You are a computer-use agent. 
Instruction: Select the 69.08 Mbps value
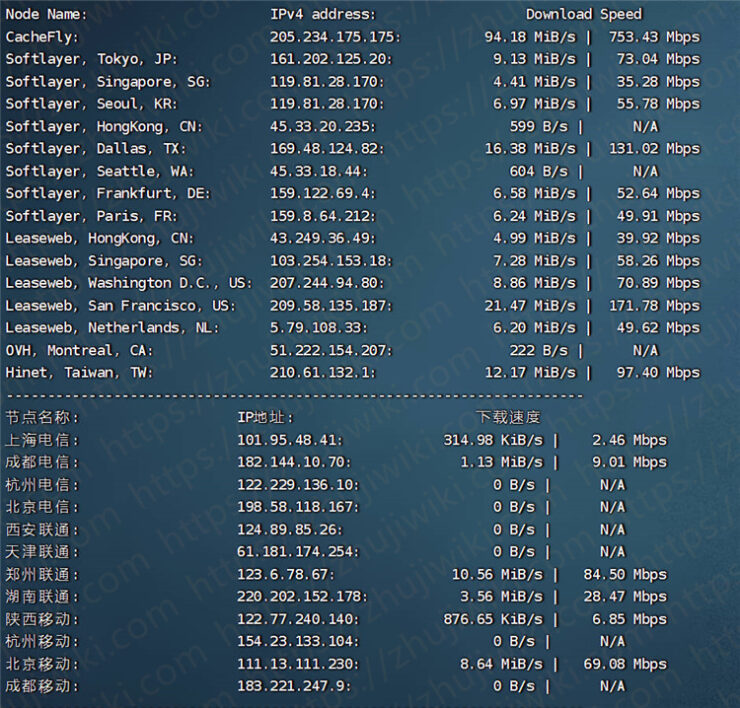coord(625,664)
